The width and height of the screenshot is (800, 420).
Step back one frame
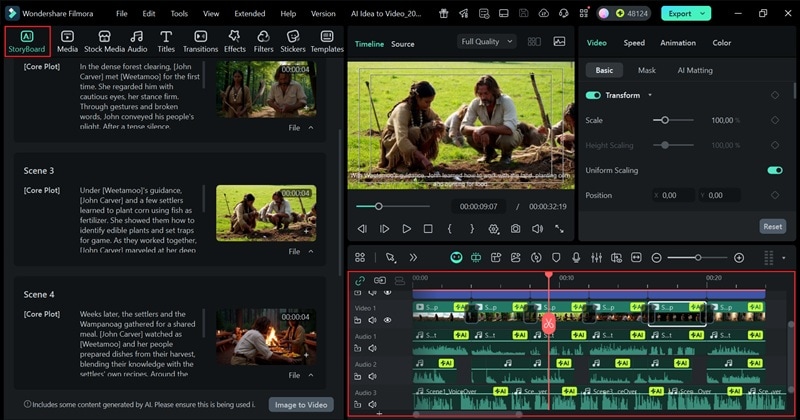362,229
